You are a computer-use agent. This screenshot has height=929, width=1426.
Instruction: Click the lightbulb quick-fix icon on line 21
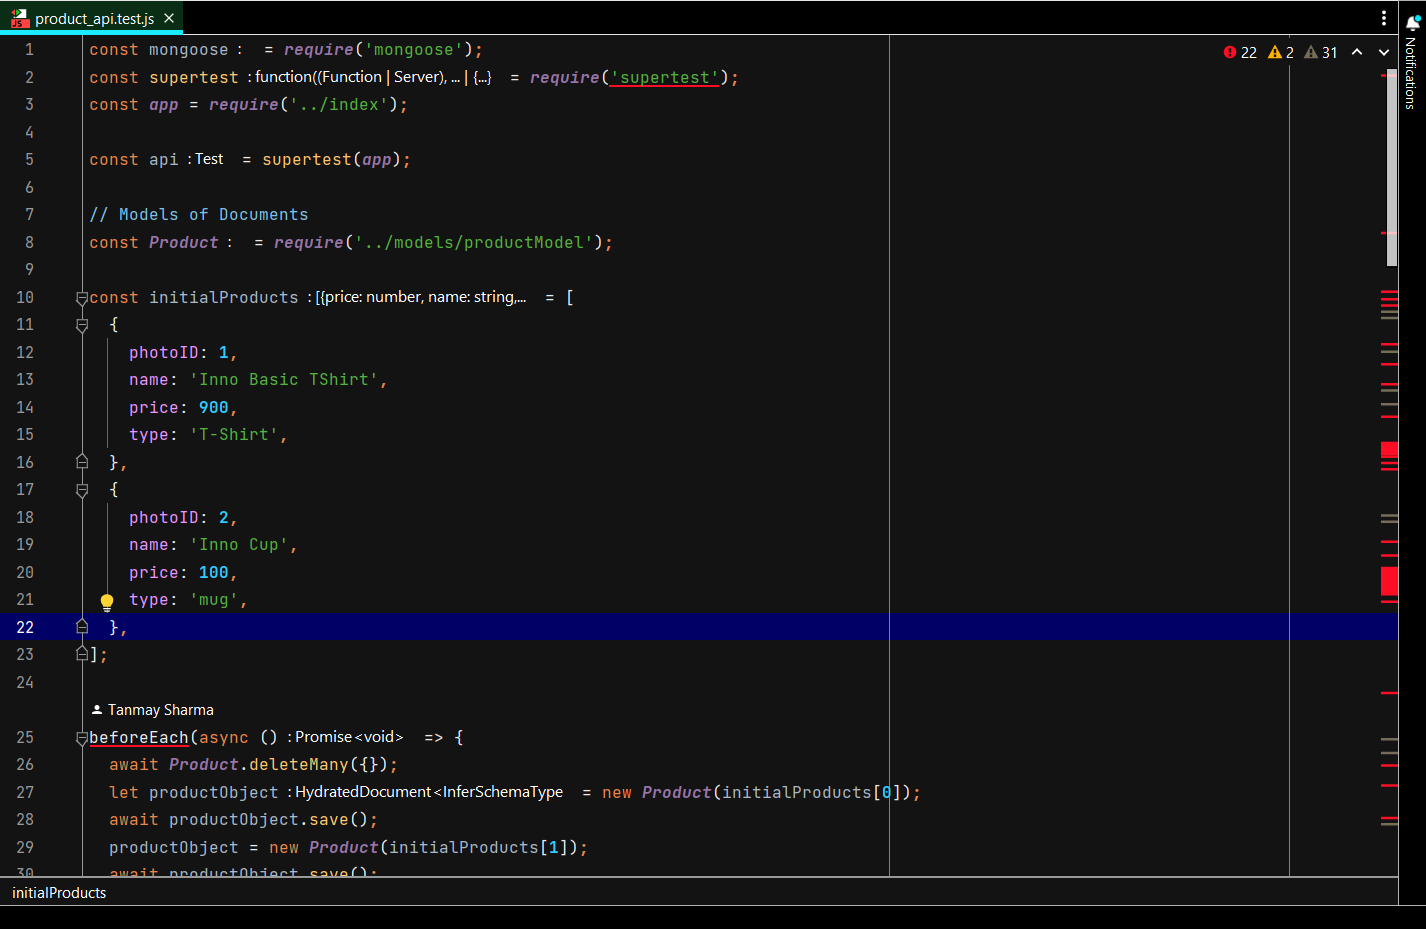click(107, 601)
